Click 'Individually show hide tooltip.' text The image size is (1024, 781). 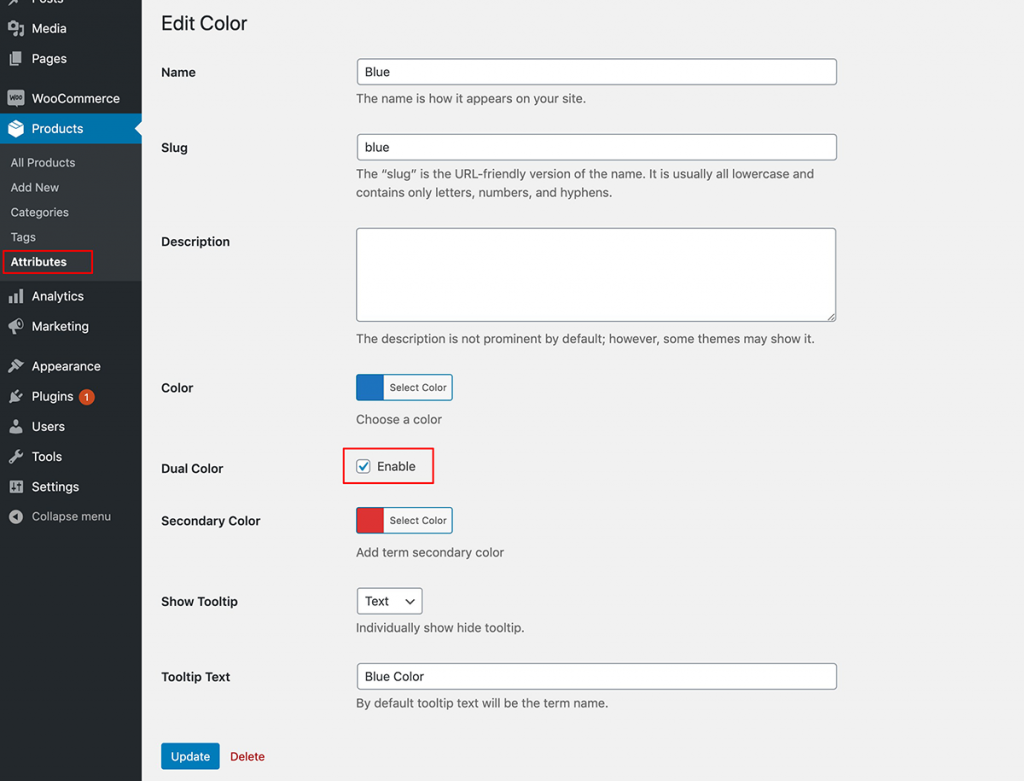[440, 628]
